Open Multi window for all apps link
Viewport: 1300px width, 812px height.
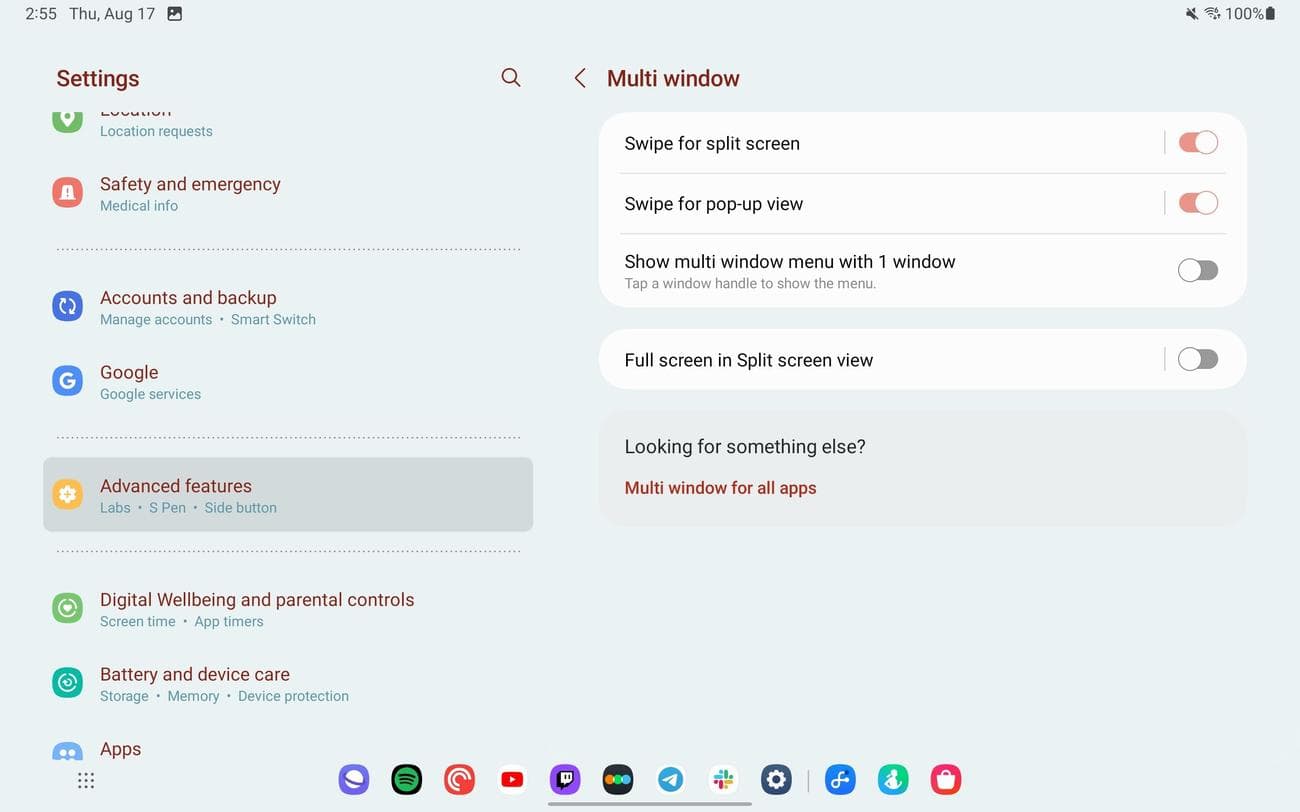tap(720, 488)
